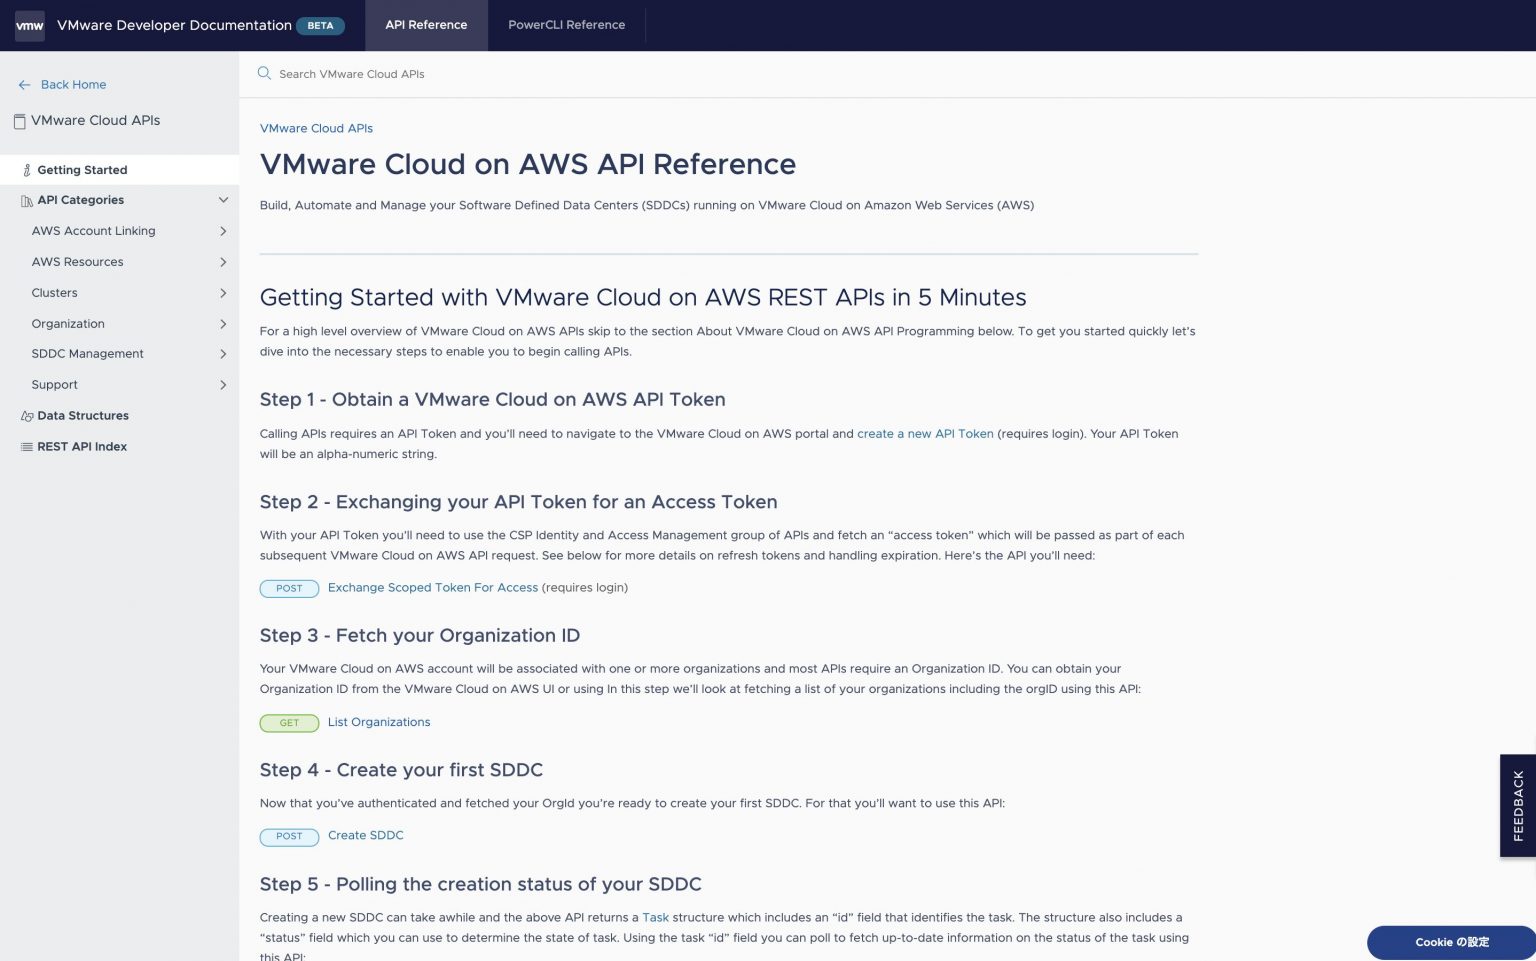Open Data Structures in sidebar
The image size is (1536, 961).
click(83, 416)
